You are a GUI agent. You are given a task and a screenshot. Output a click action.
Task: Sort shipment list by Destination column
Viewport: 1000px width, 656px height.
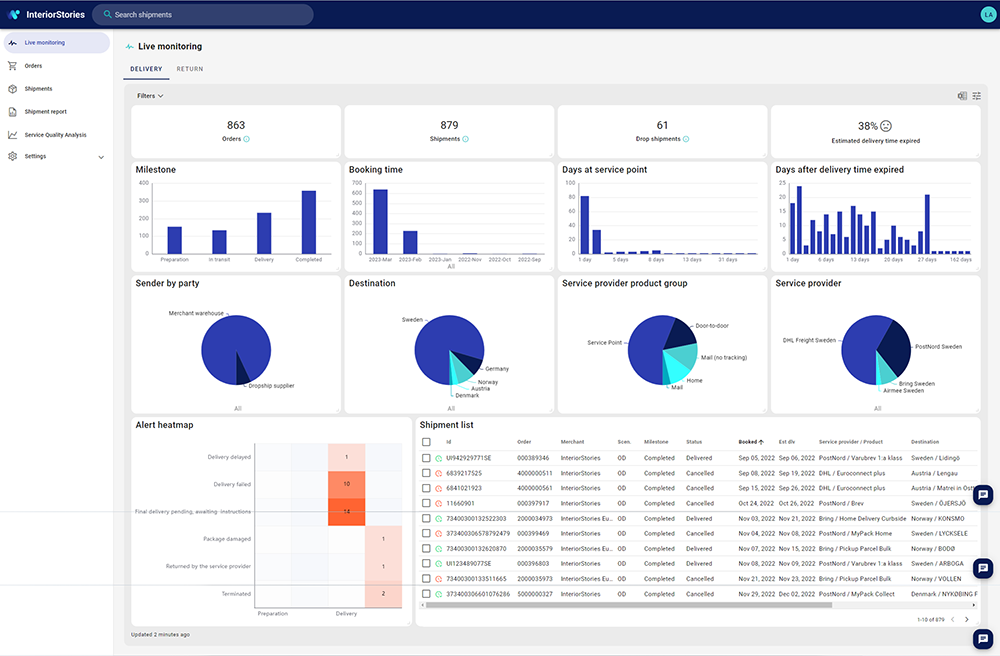[925, 442]
